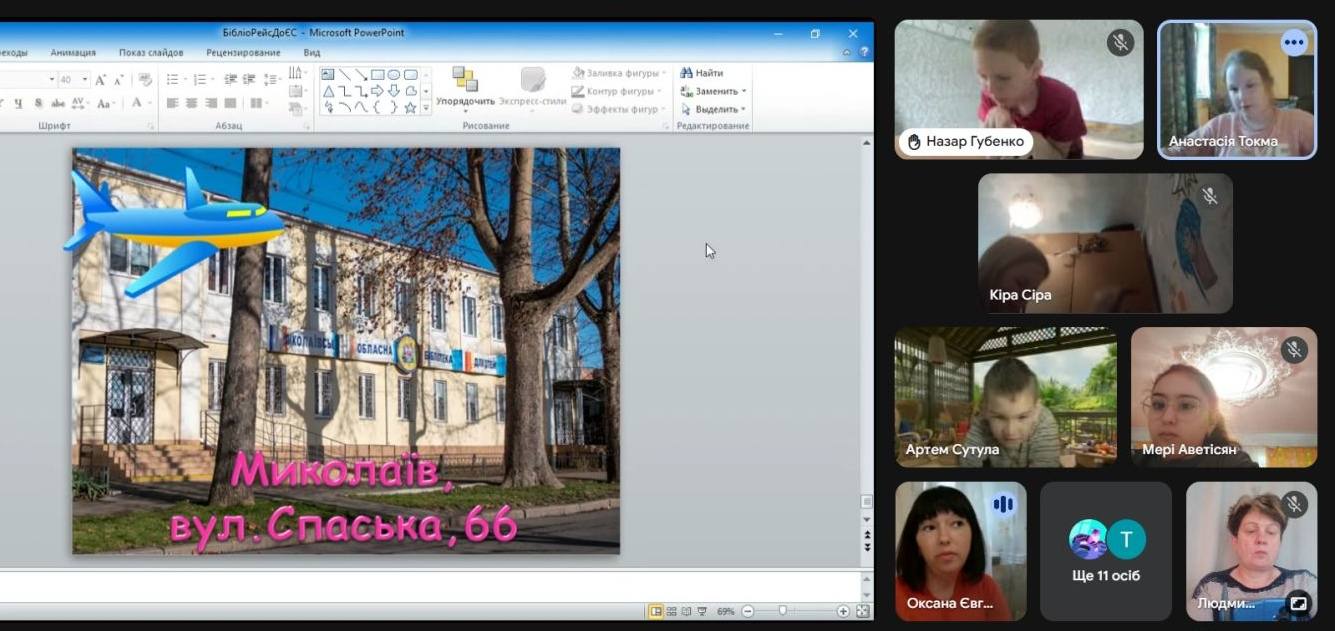Click the Найти (Find) button

pyautogui.click(x=702, y=73)
